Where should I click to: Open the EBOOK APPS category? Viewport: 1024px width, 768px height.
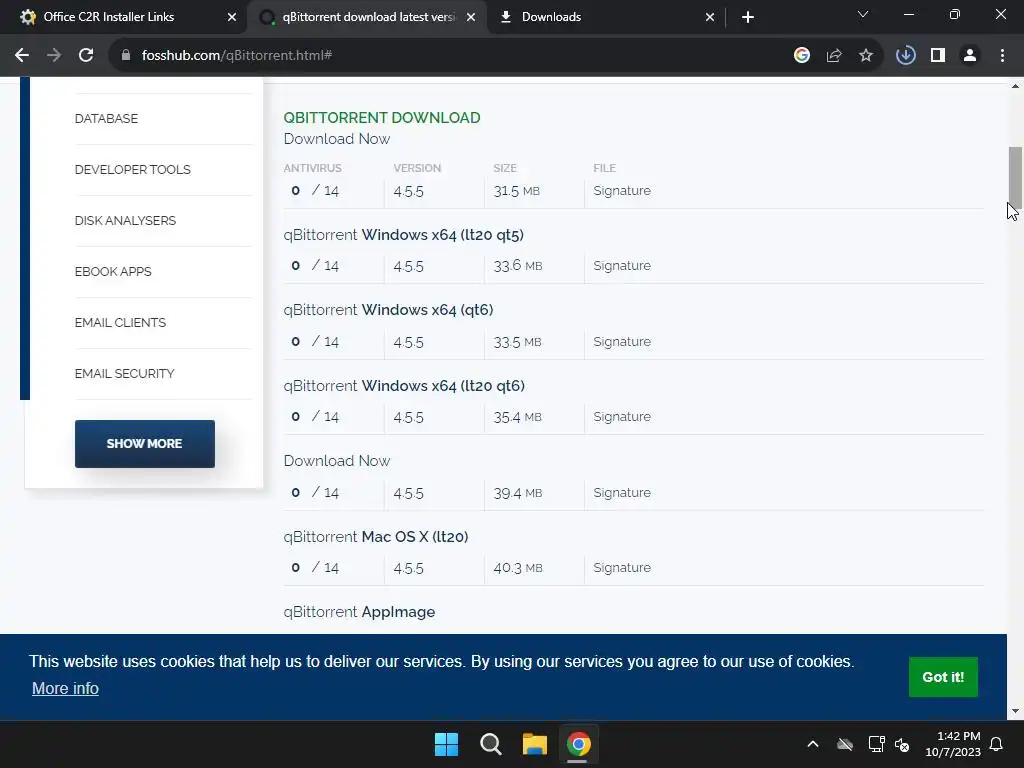click(113, 272)
